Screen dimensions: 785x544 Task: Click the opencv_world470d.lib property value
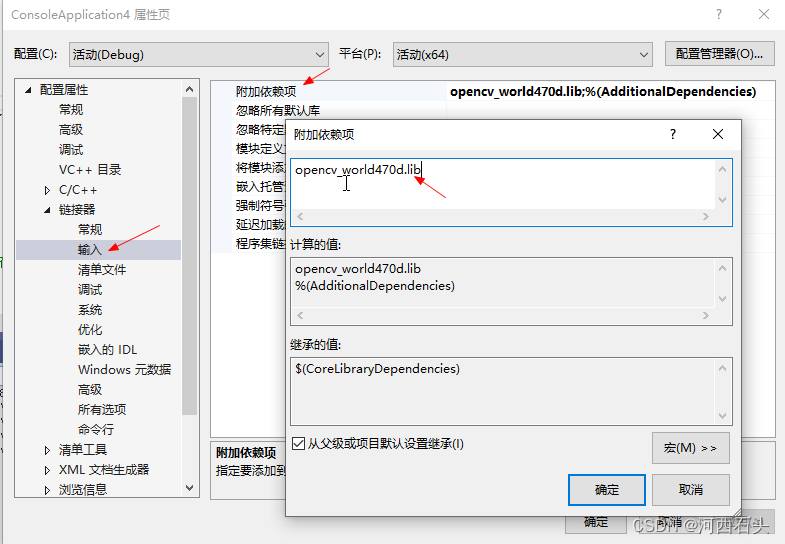click(x=603, y=92)
